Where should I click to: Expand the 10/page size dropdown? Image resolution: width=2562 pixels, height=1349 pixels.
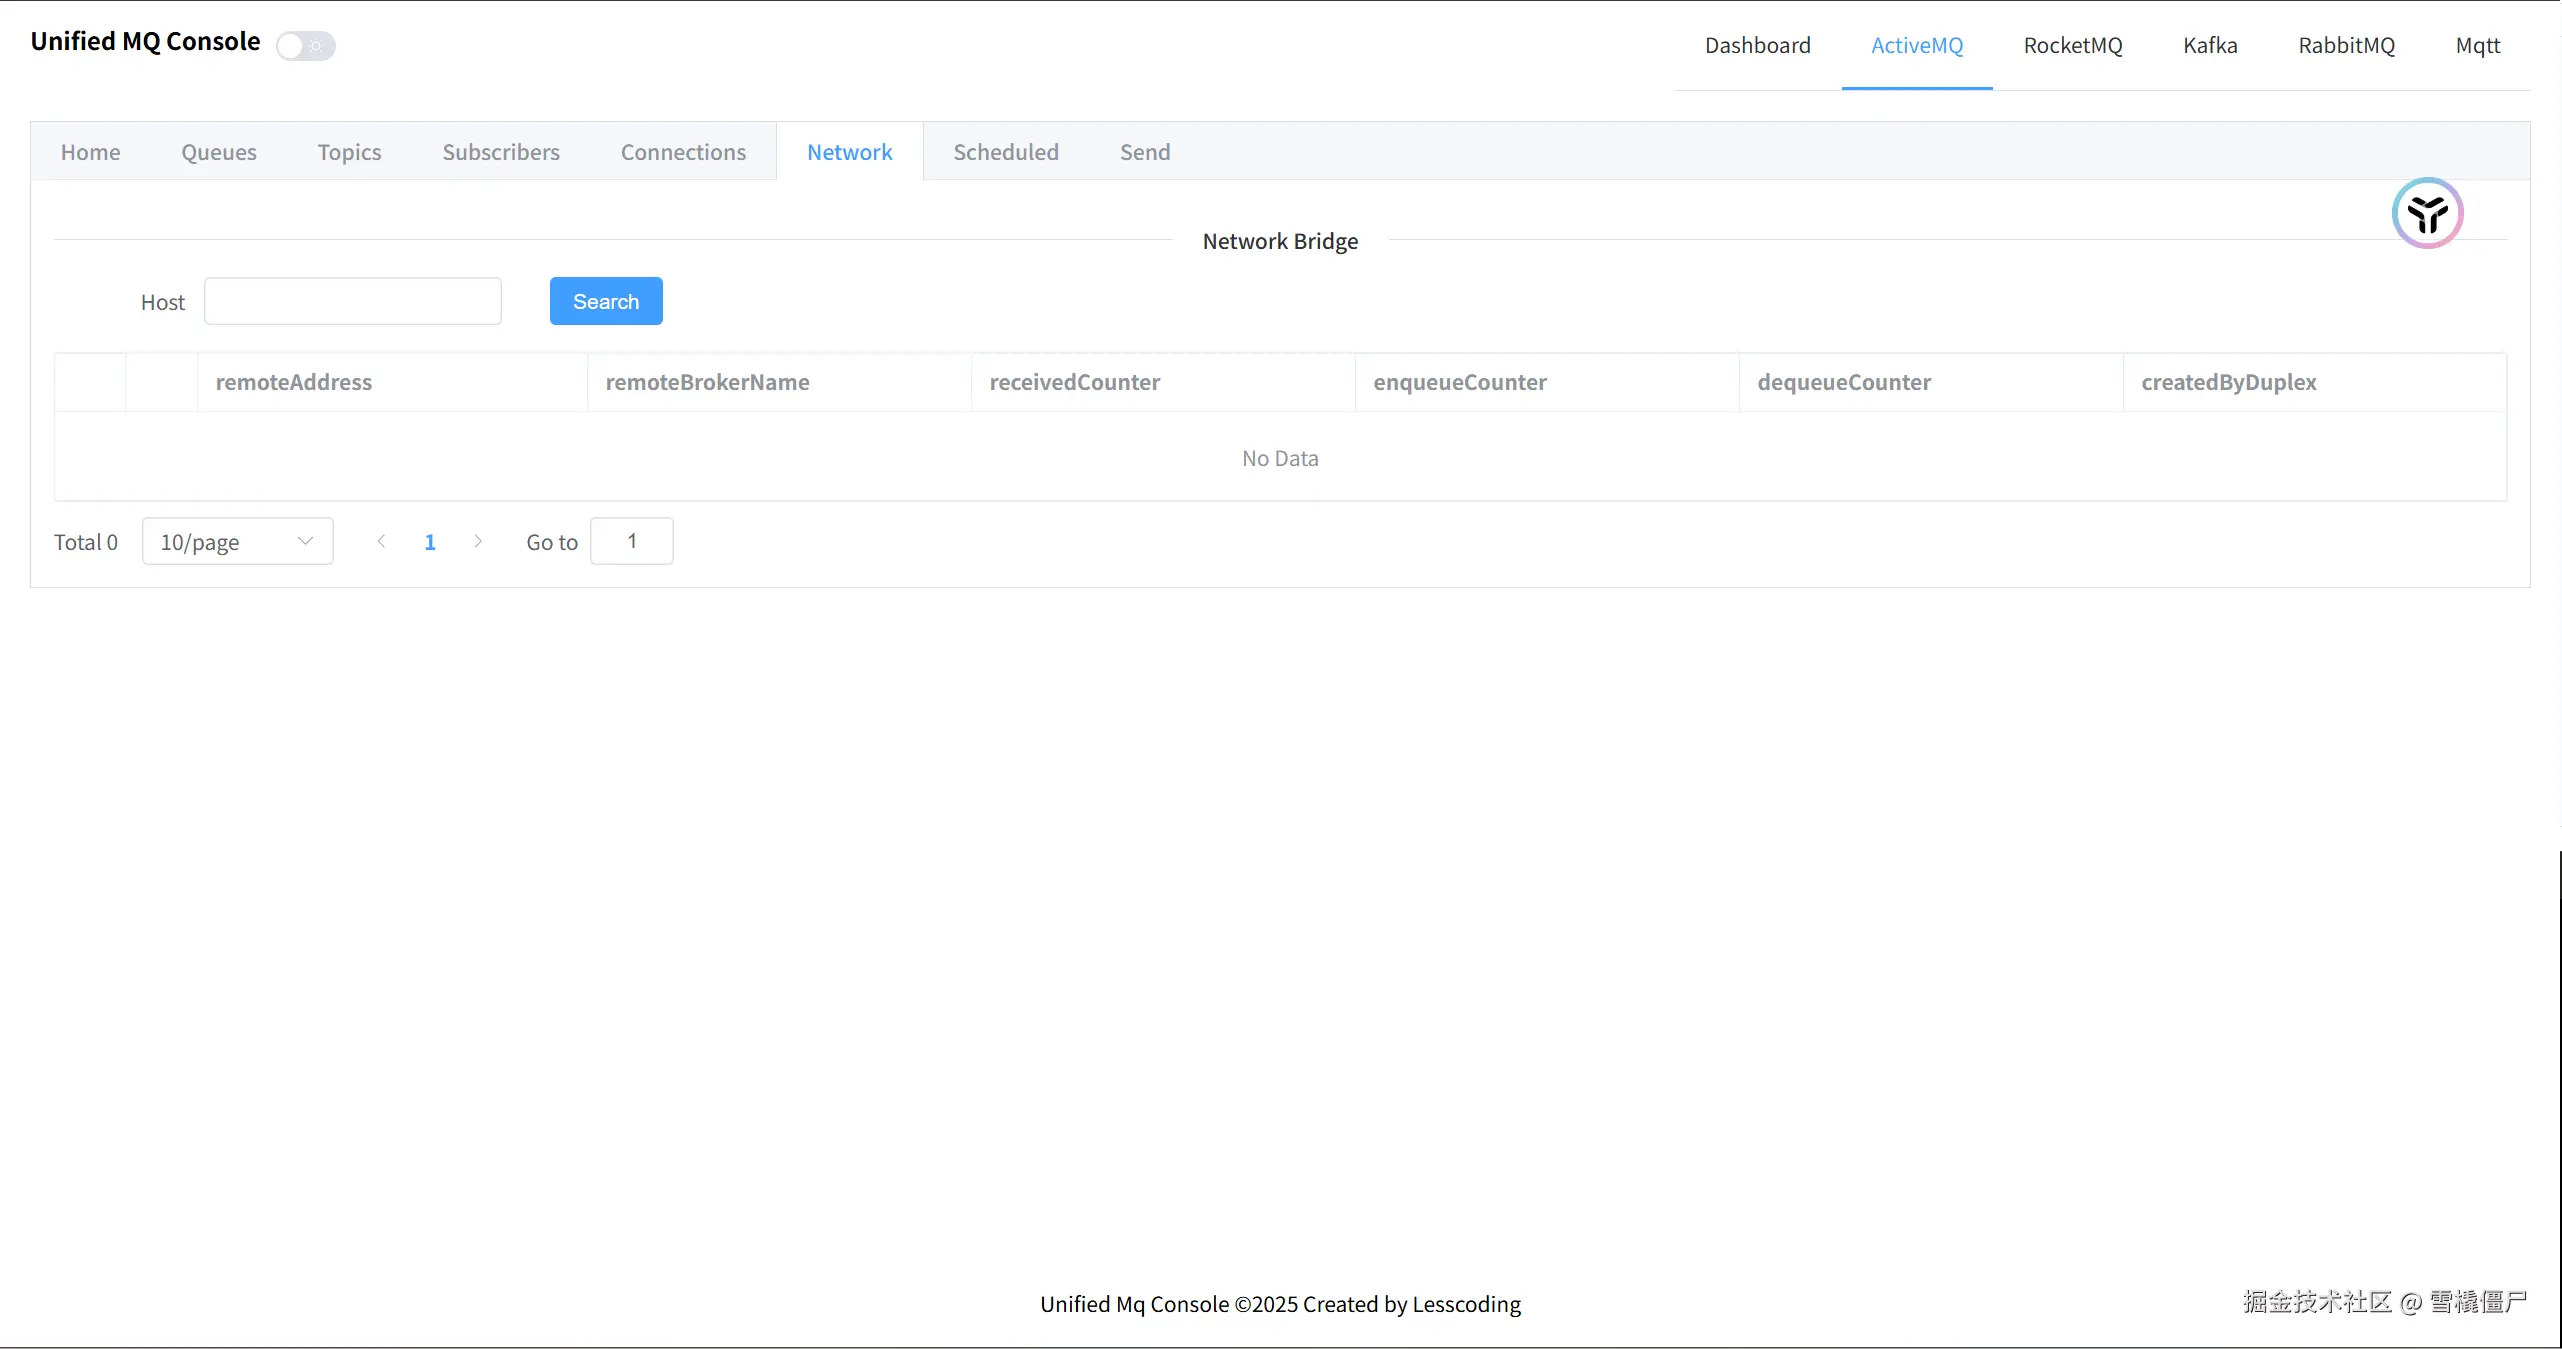237,541
